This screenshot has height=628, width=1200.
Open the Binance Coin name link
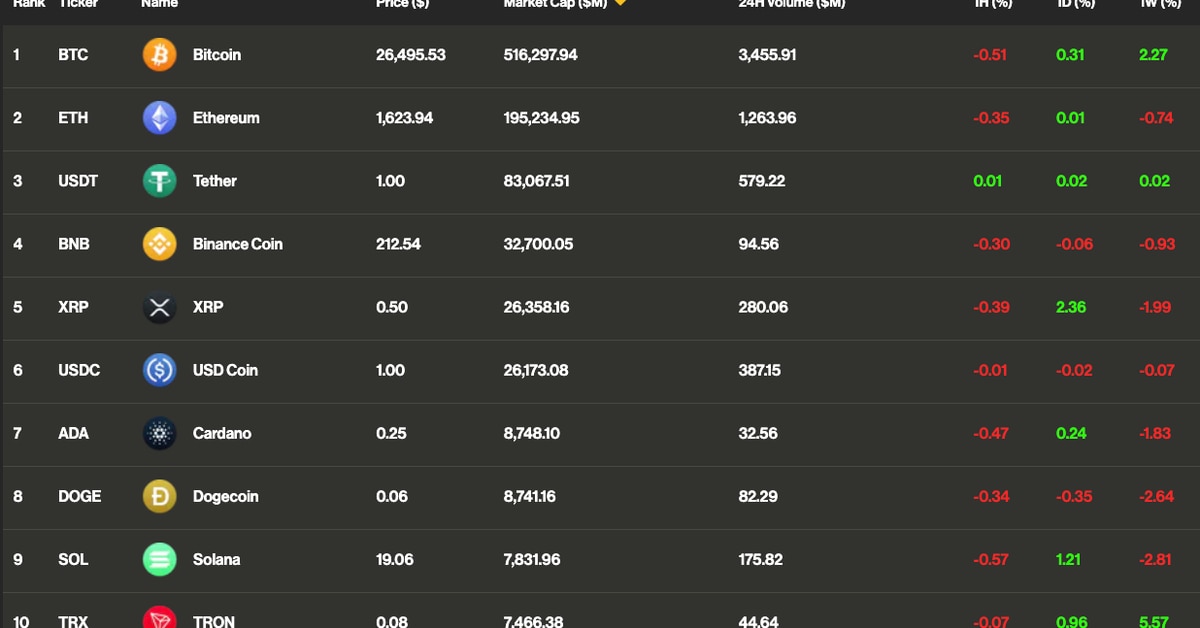point(237,244)
